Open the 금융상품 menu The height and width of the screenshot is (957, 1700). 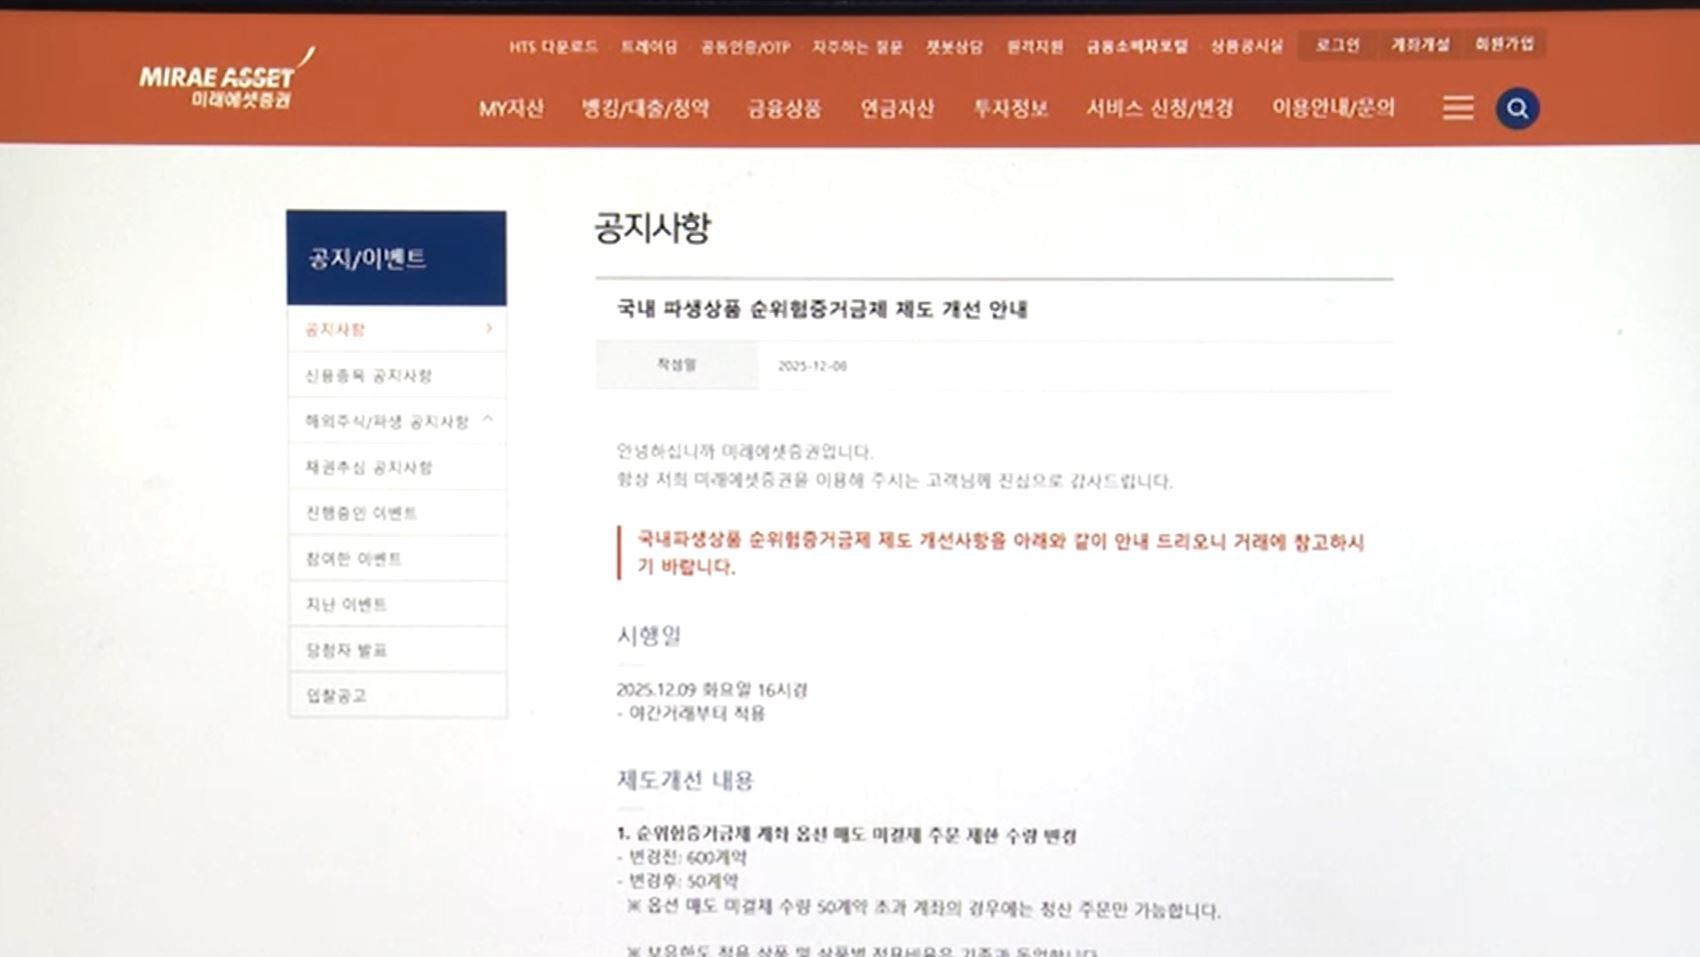pos(784,108)
